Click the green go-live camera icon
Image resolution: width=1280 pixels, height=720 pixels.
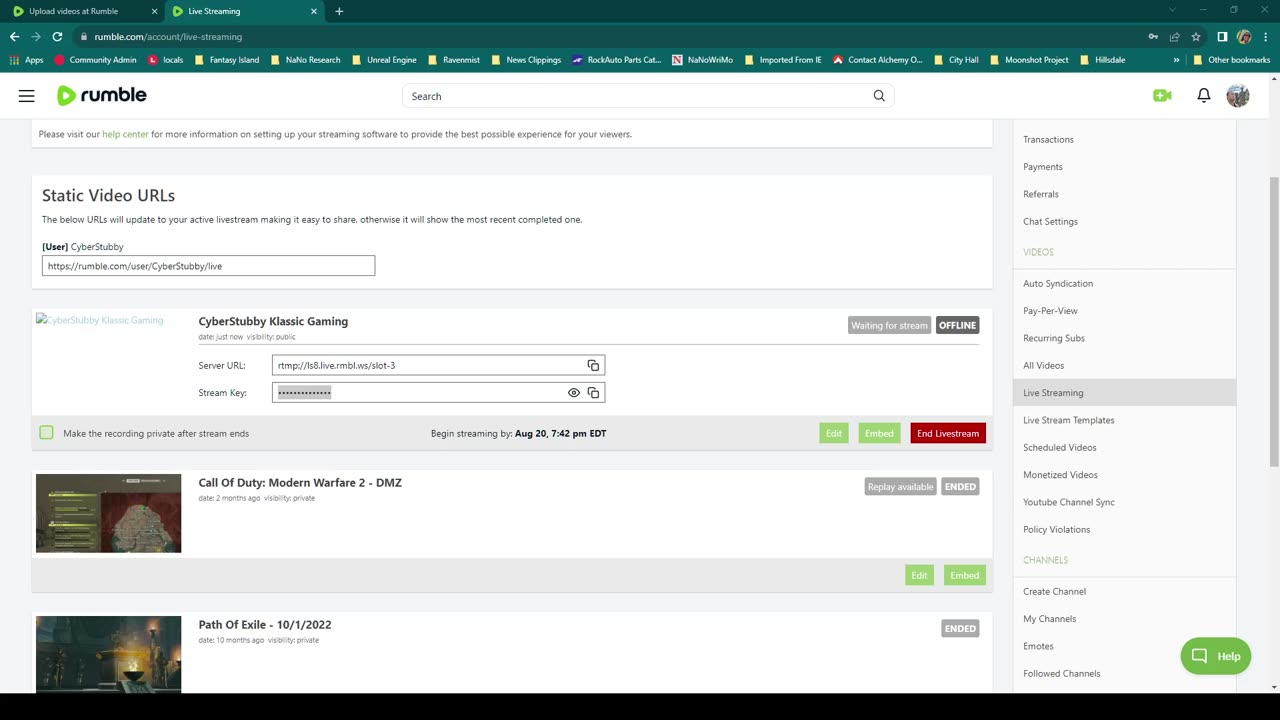tap(1162, 96)
